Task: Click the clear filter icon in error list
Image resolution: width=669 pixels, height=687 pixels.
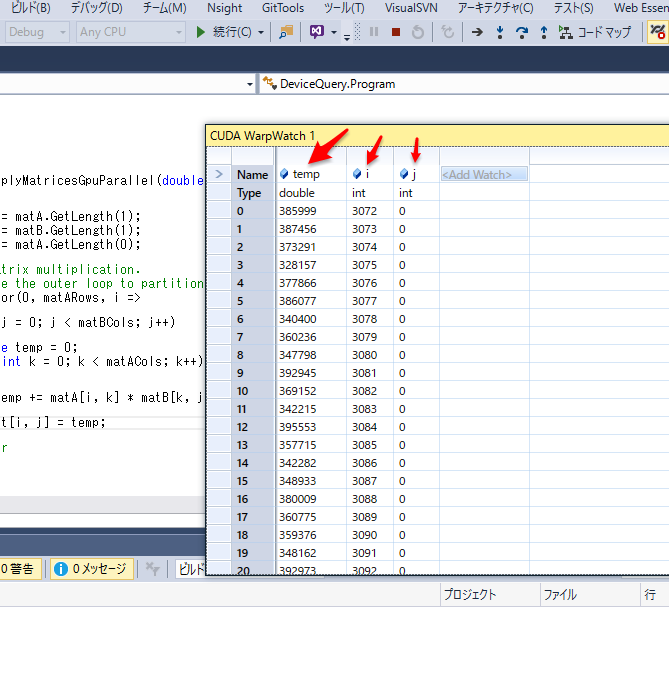Action: coord(152,569)
